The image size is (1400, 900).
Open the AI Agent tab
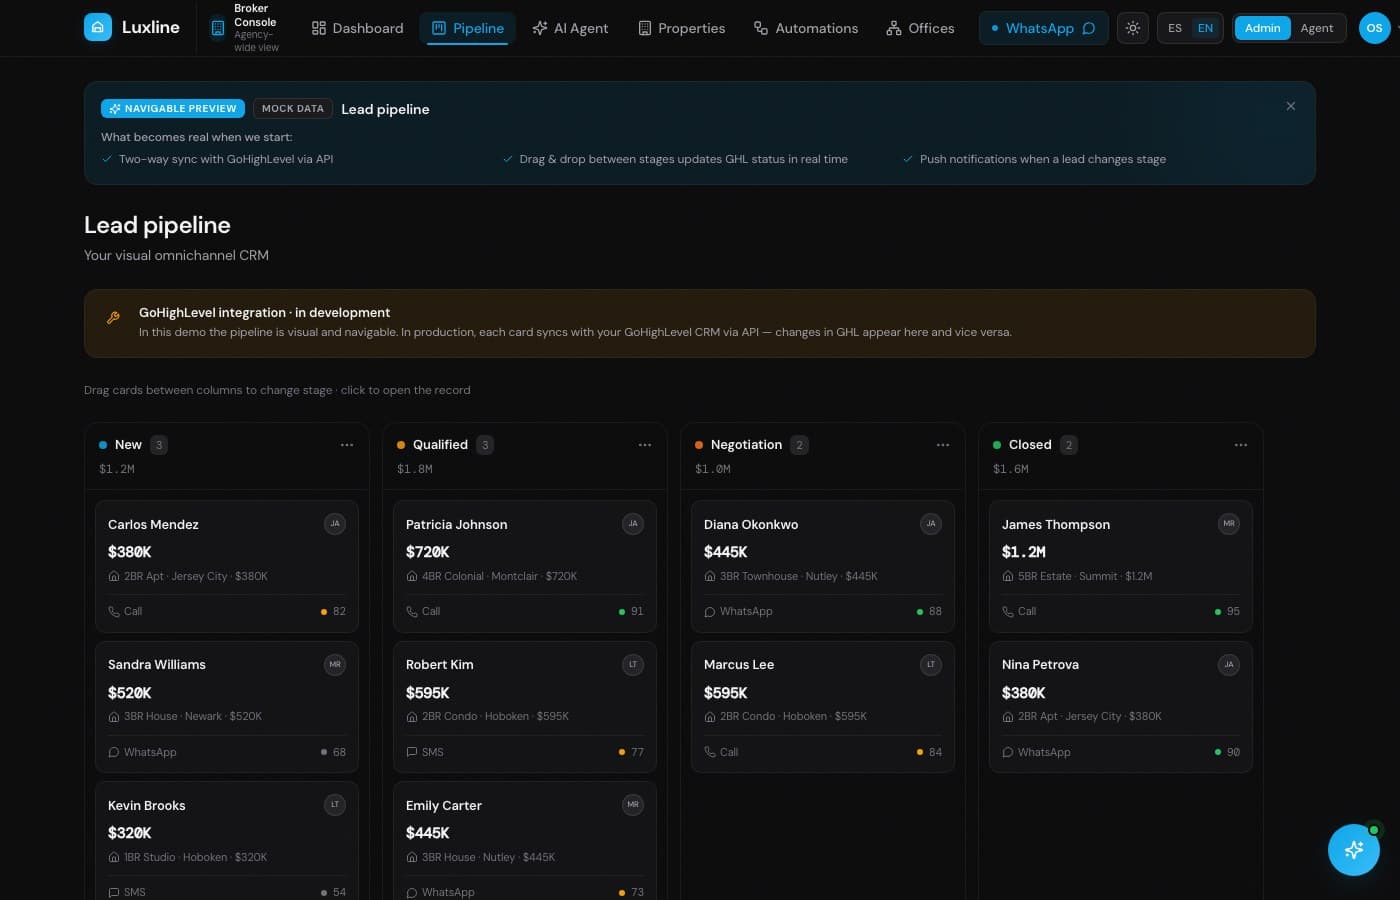(x=570, y=28)
